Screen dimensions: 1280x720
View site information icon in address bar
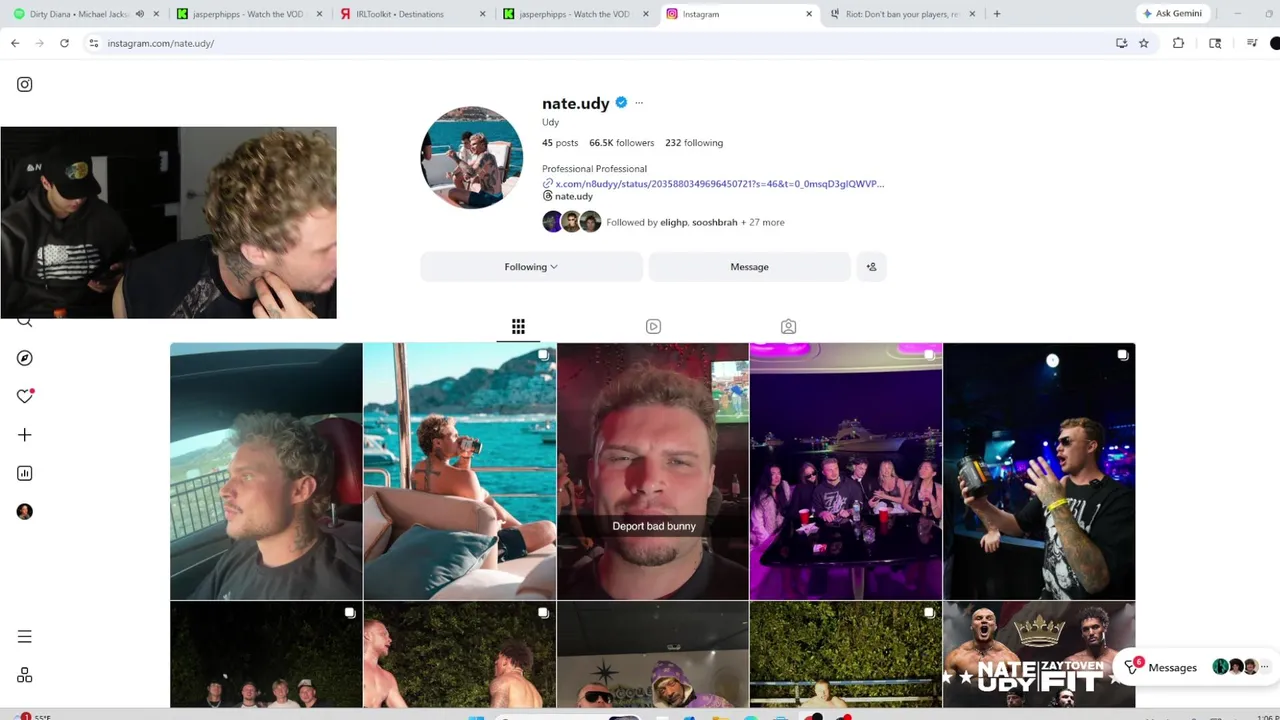coord(93,43)
